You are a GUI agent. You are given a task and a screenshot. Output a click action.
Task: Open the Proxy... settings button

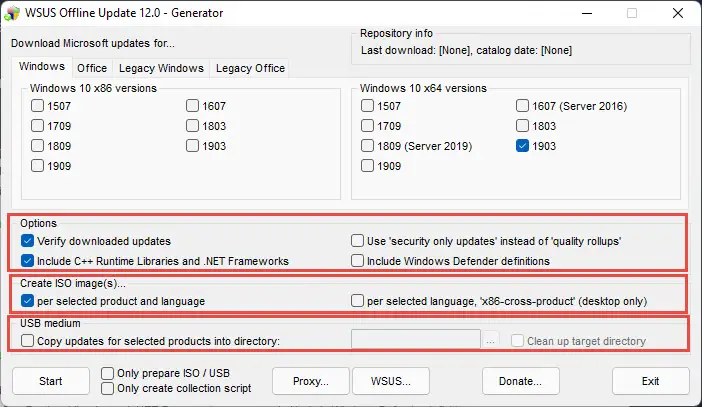[311, 381]
